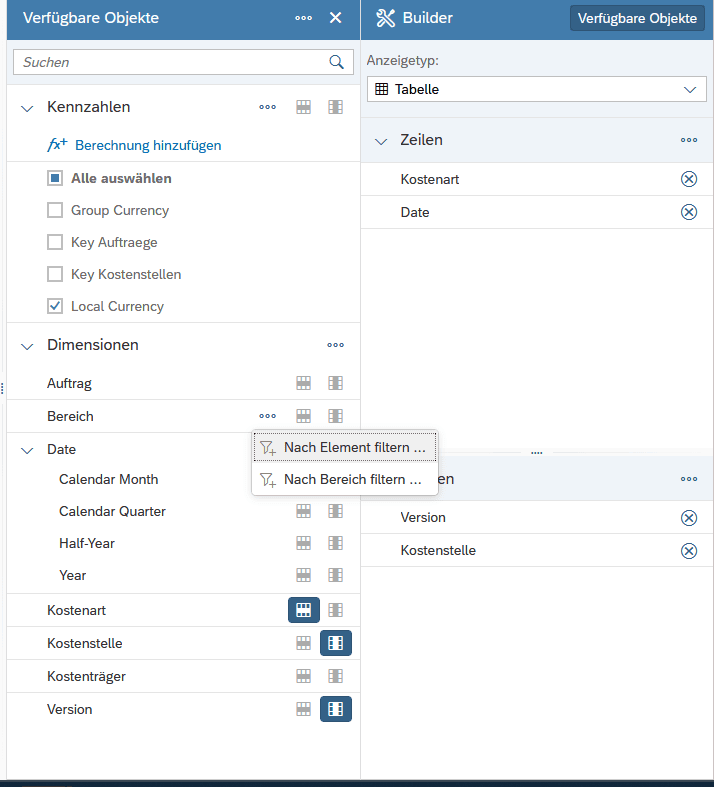Enable the Group Currency checkbox
714x787 pixels.
pos(55,210)
